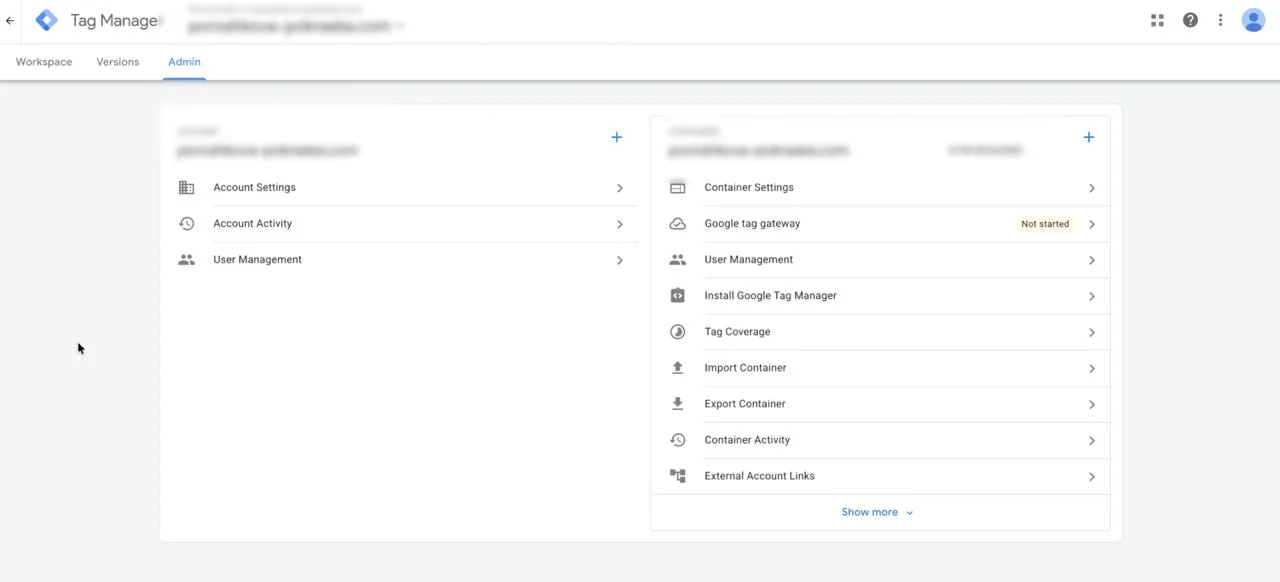Open Import Container link text
Image resolution: width=1280 pixels, height=582 pixels.
[x=745, y=367]
